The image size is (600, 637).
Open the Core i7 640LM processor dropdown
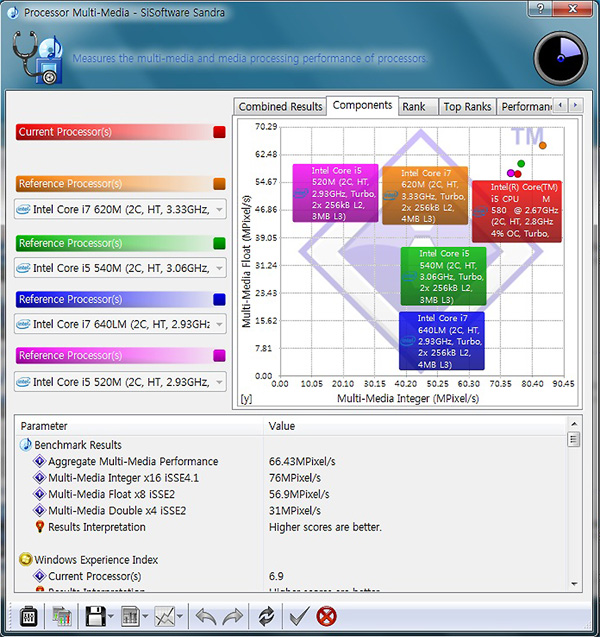coord(120,324)
